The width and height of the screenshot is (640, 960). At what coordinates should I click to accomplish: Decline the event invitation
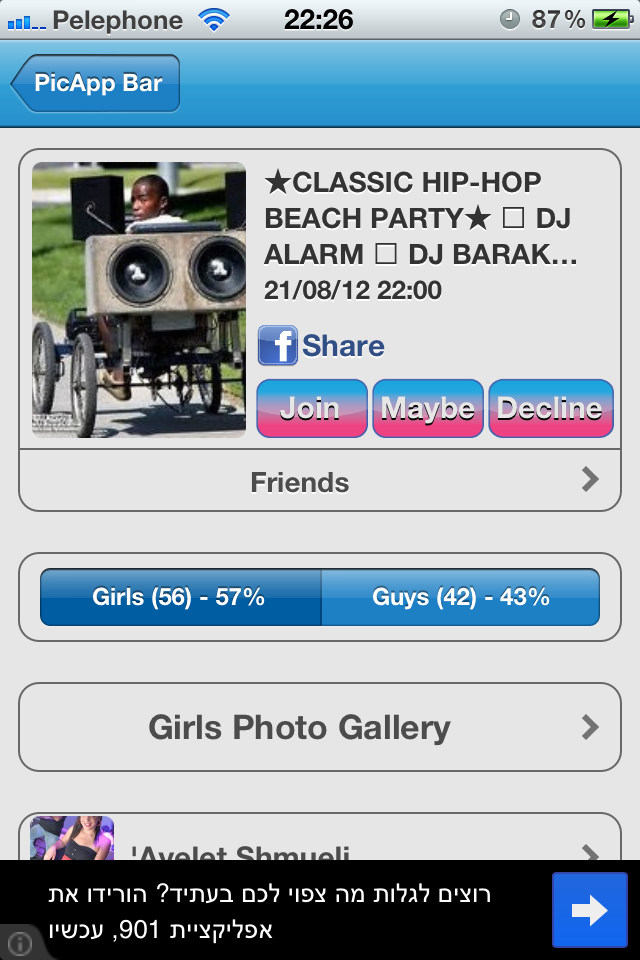pyautogui.click(x=551, y=408)
